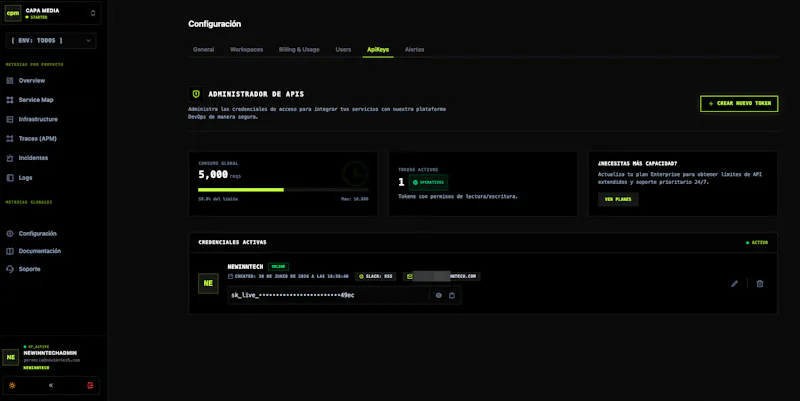Click the cpm logo icon

[13, 13]
